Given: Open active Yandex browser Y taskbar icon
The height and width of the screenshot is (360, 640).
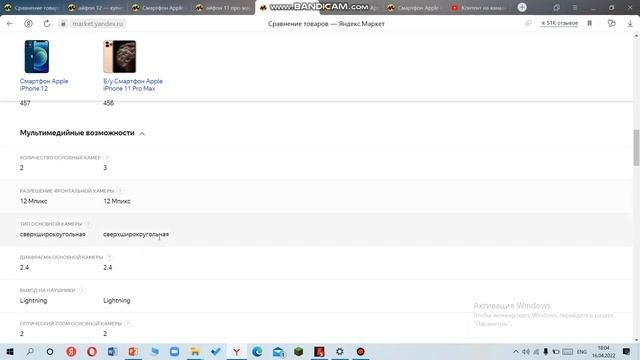Looking at the screenshot, I should [236, 351].
